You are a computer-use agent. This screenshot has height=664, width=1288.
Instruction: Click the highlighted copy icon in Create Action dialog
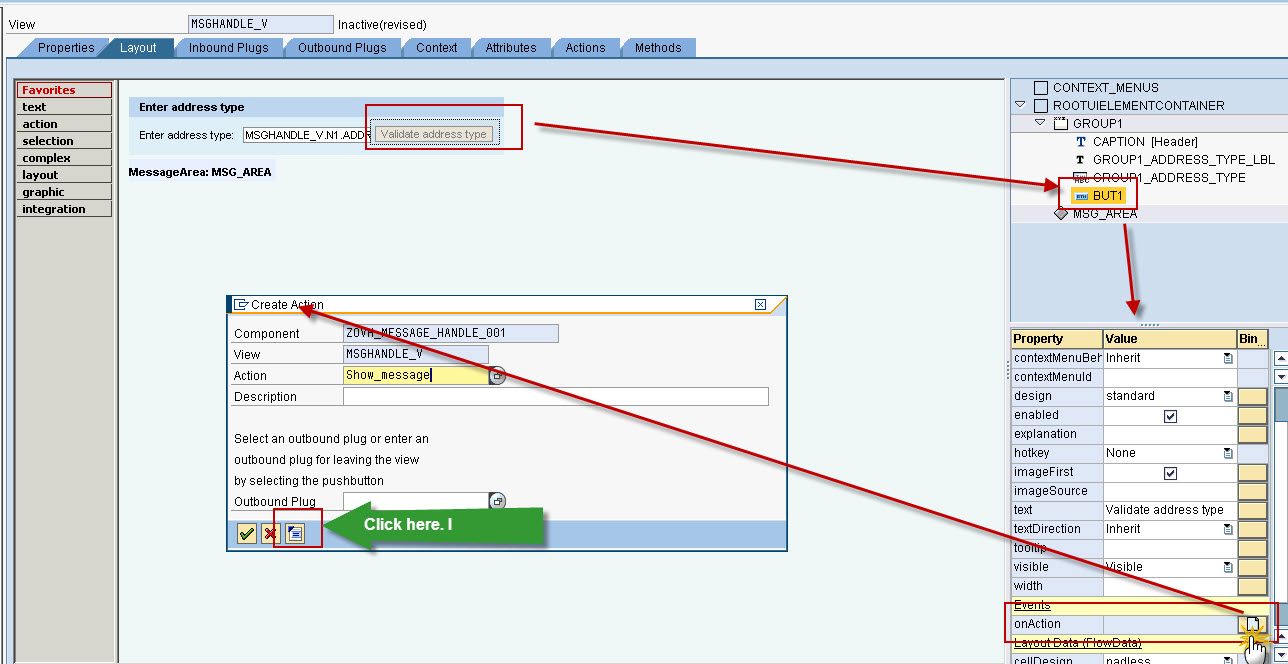[296, 533]
